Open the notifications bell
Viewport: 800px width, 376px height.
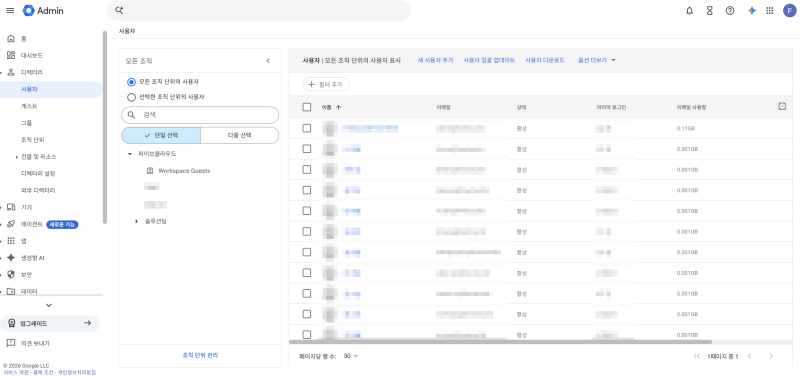coord(689,11)
